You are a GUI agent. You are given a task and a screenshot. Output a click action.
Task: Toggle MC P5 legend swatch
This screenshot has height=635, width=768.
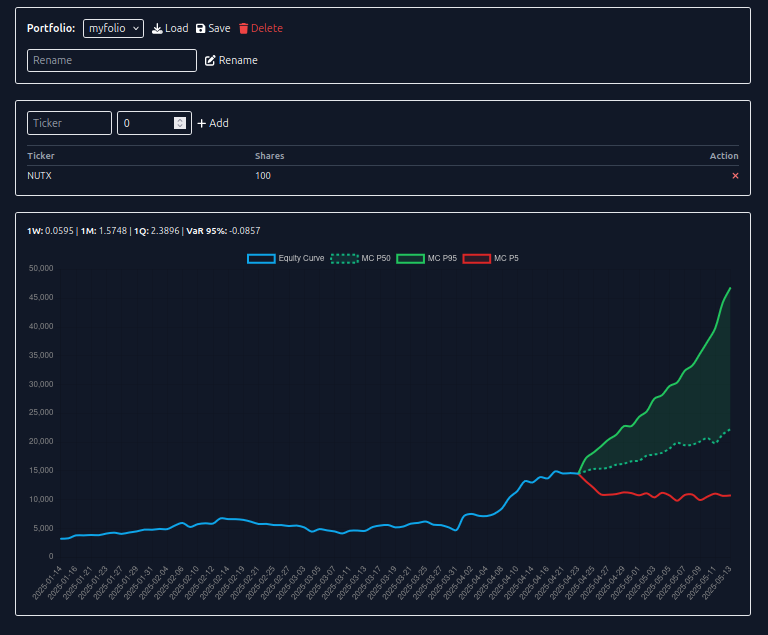click(x=477, y=259)
